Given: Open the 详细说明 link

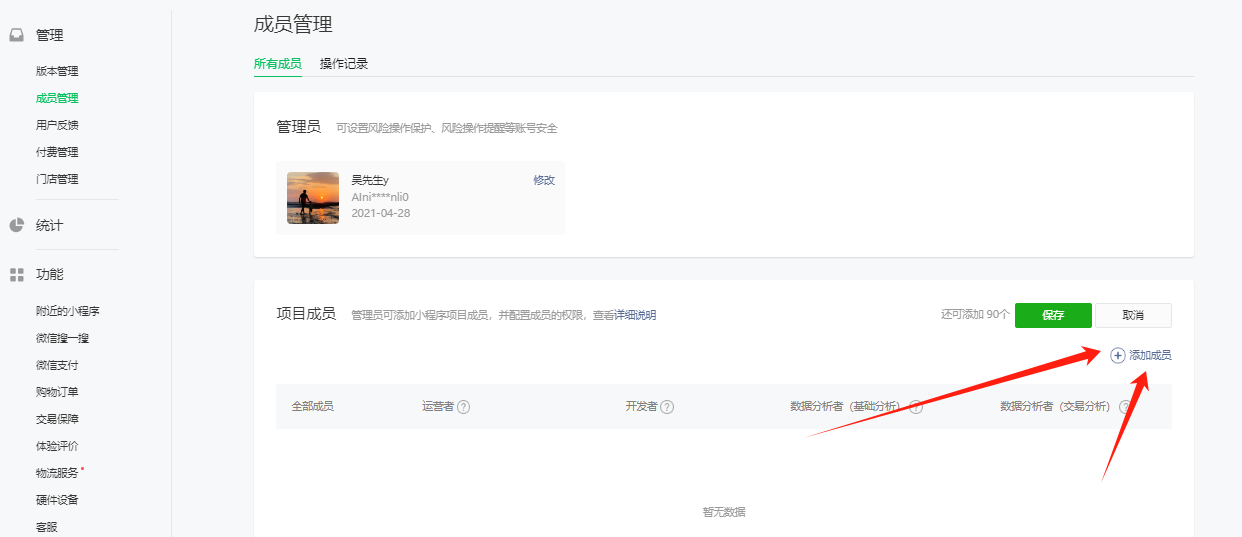Looking at the screenshot, I should tap(636, 315).
